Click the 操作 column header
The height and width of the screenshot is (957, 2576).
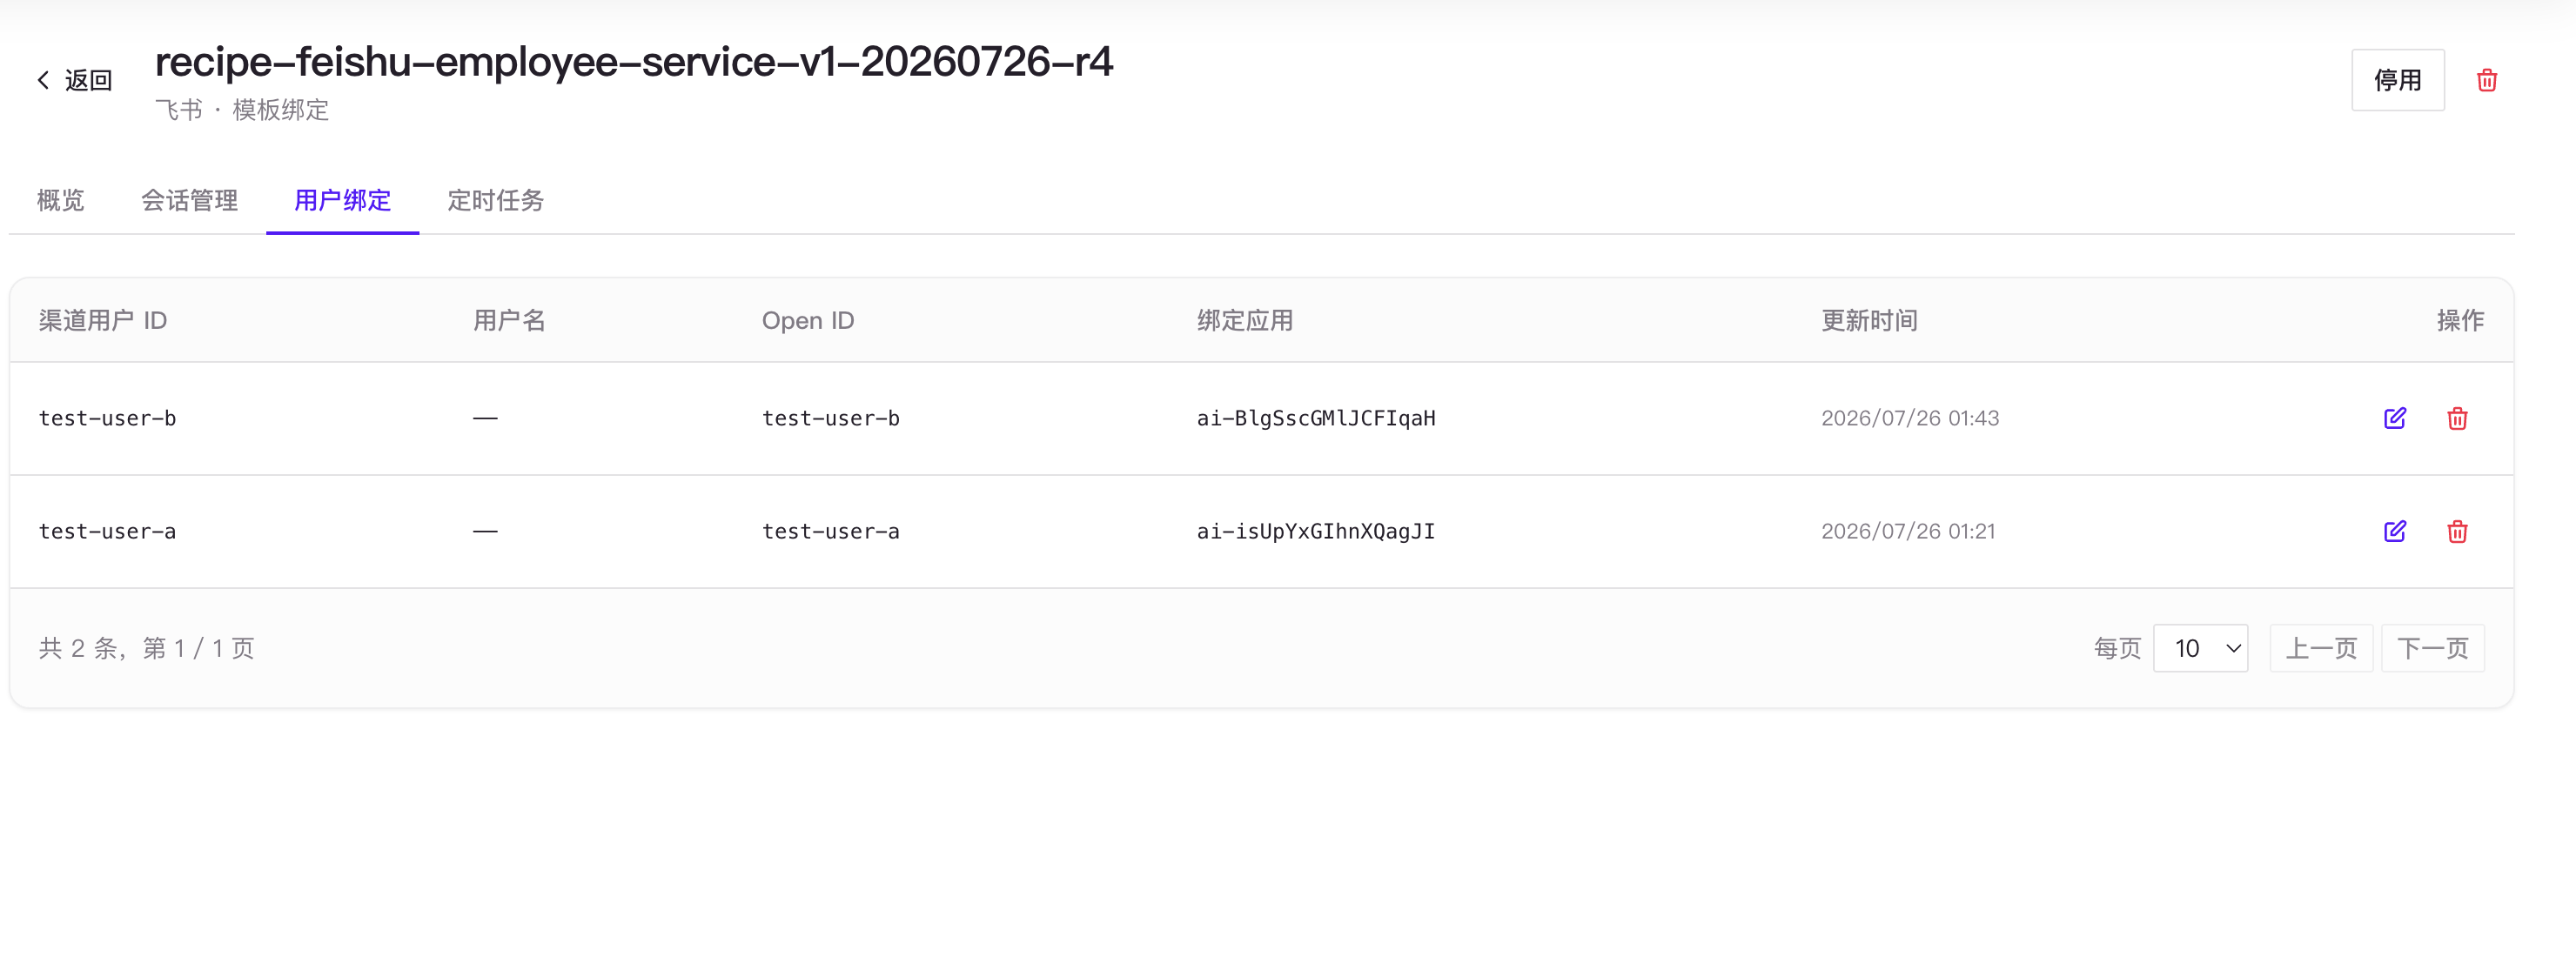2460,320
